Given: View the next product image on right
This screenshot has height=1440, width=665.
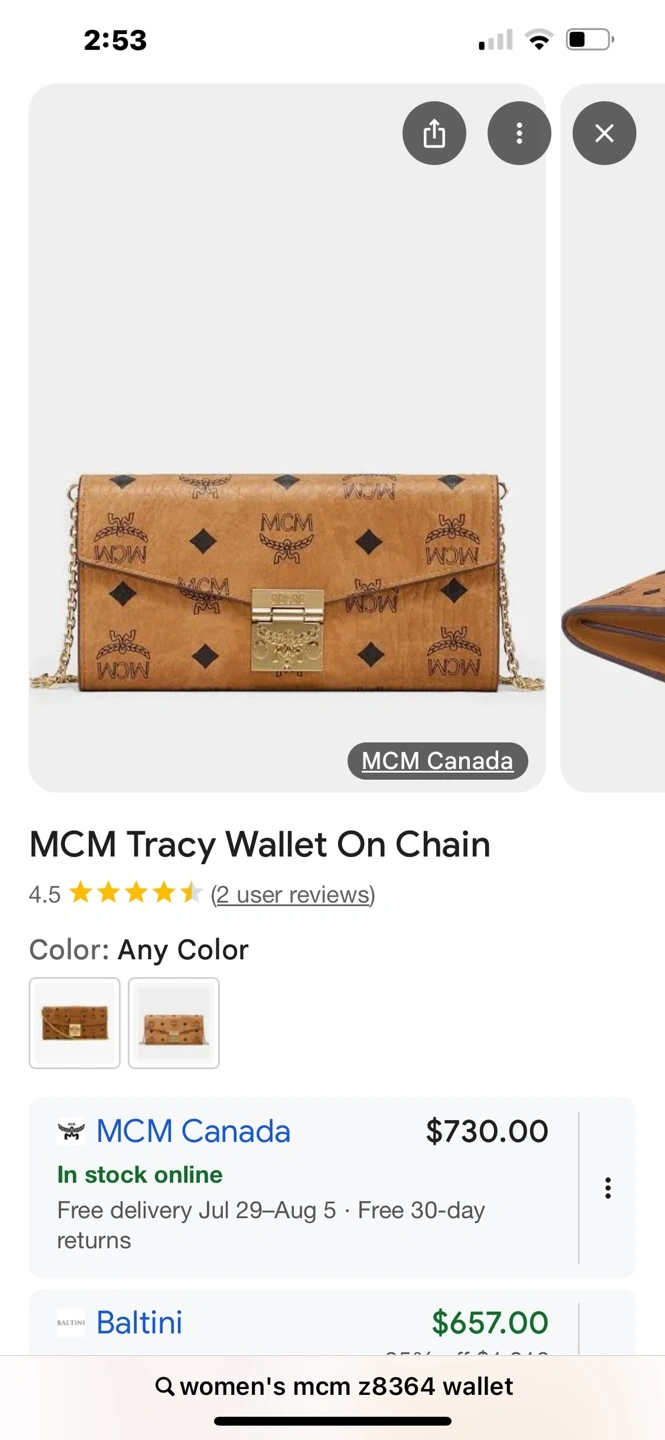Looking at the screenshot, I should click(x=613, y=438).
